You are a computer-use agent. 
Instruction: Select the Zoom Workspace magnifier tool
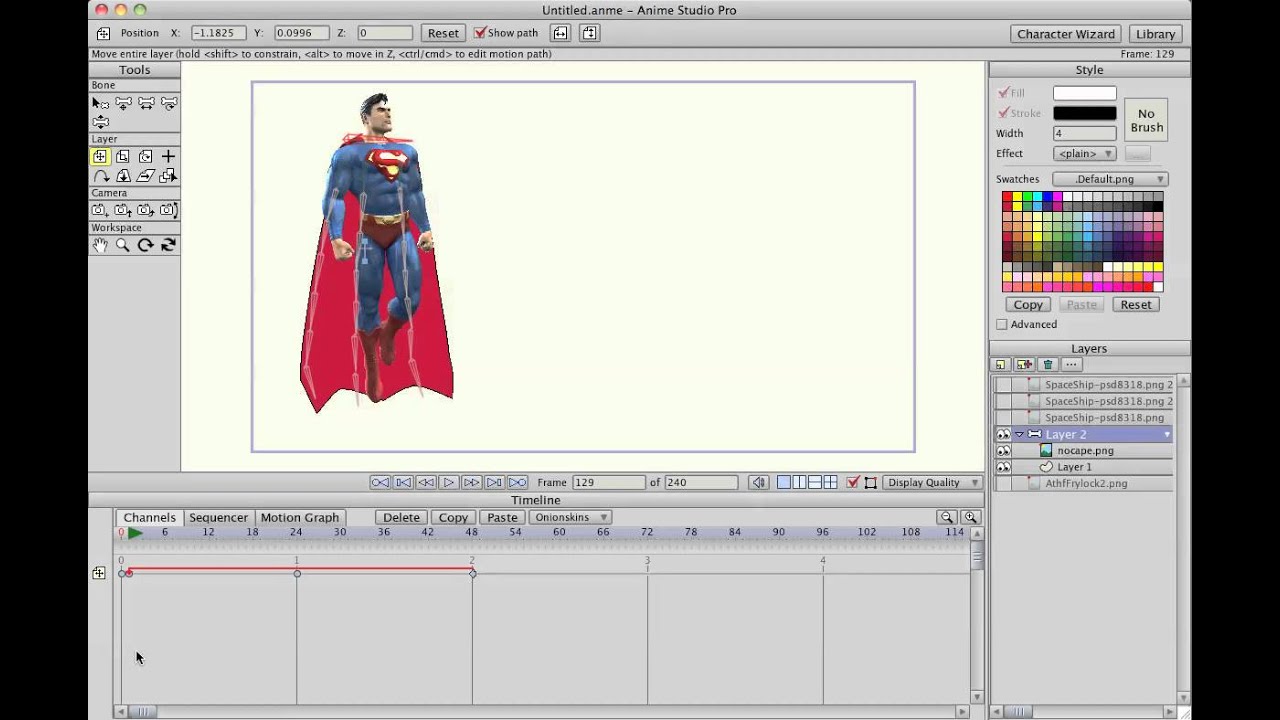123,245
